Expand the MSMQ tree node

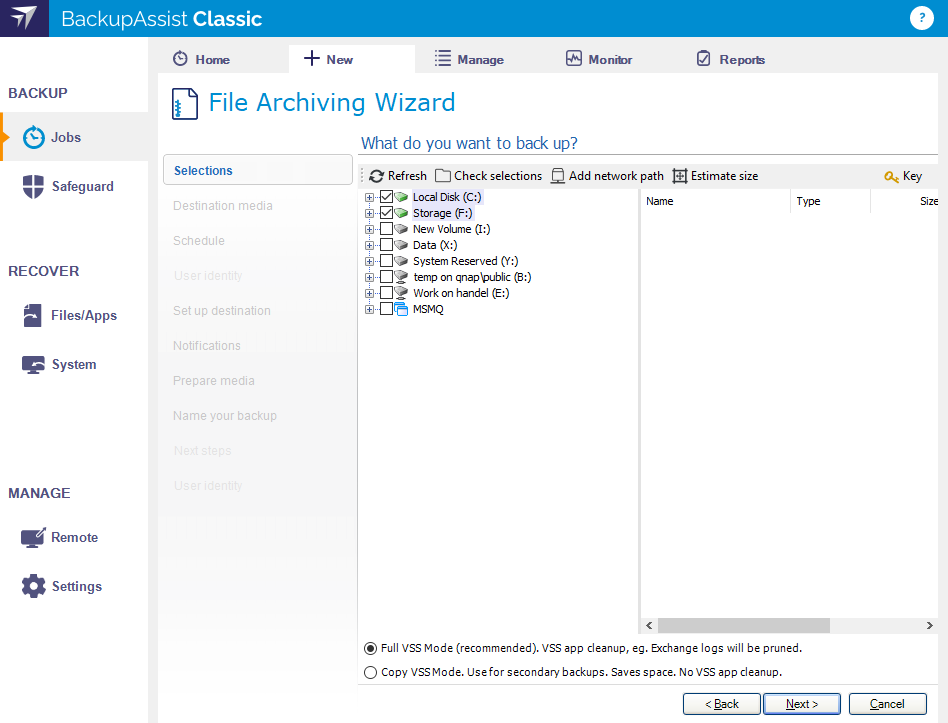(369, 310)
